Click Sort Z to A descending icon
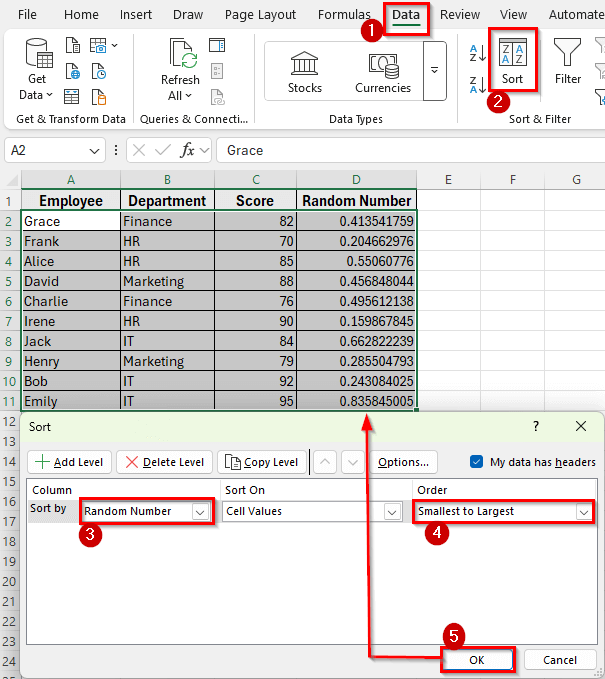Image resolution: width=605 pixels, height=679 pixels. click(477, 85)
